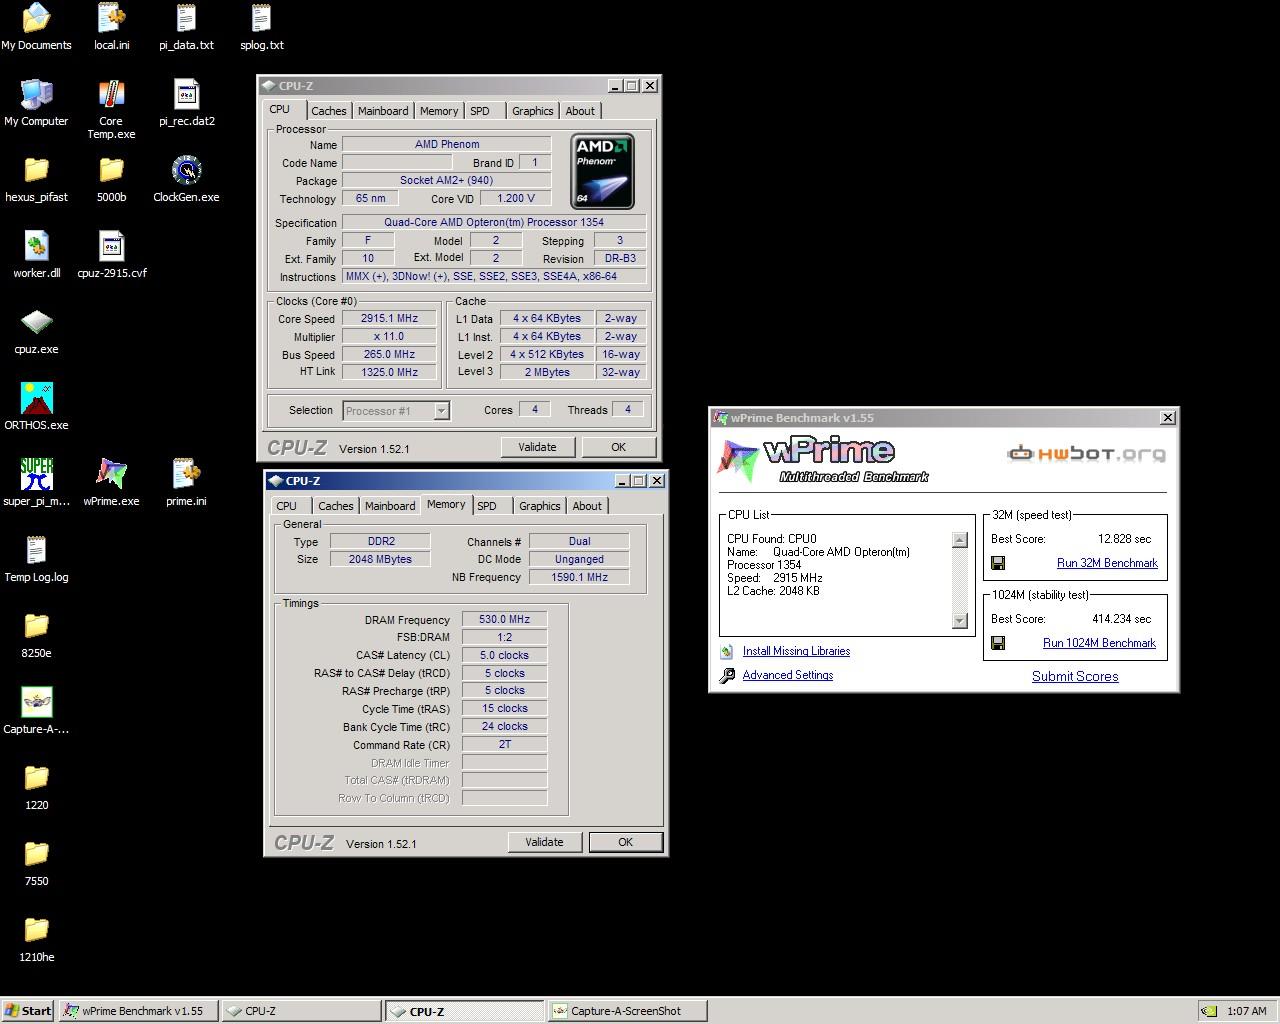Run 32M Benchmark in wPrime
Viewport: 1280px width, 1024px height.
(1107, 563)
